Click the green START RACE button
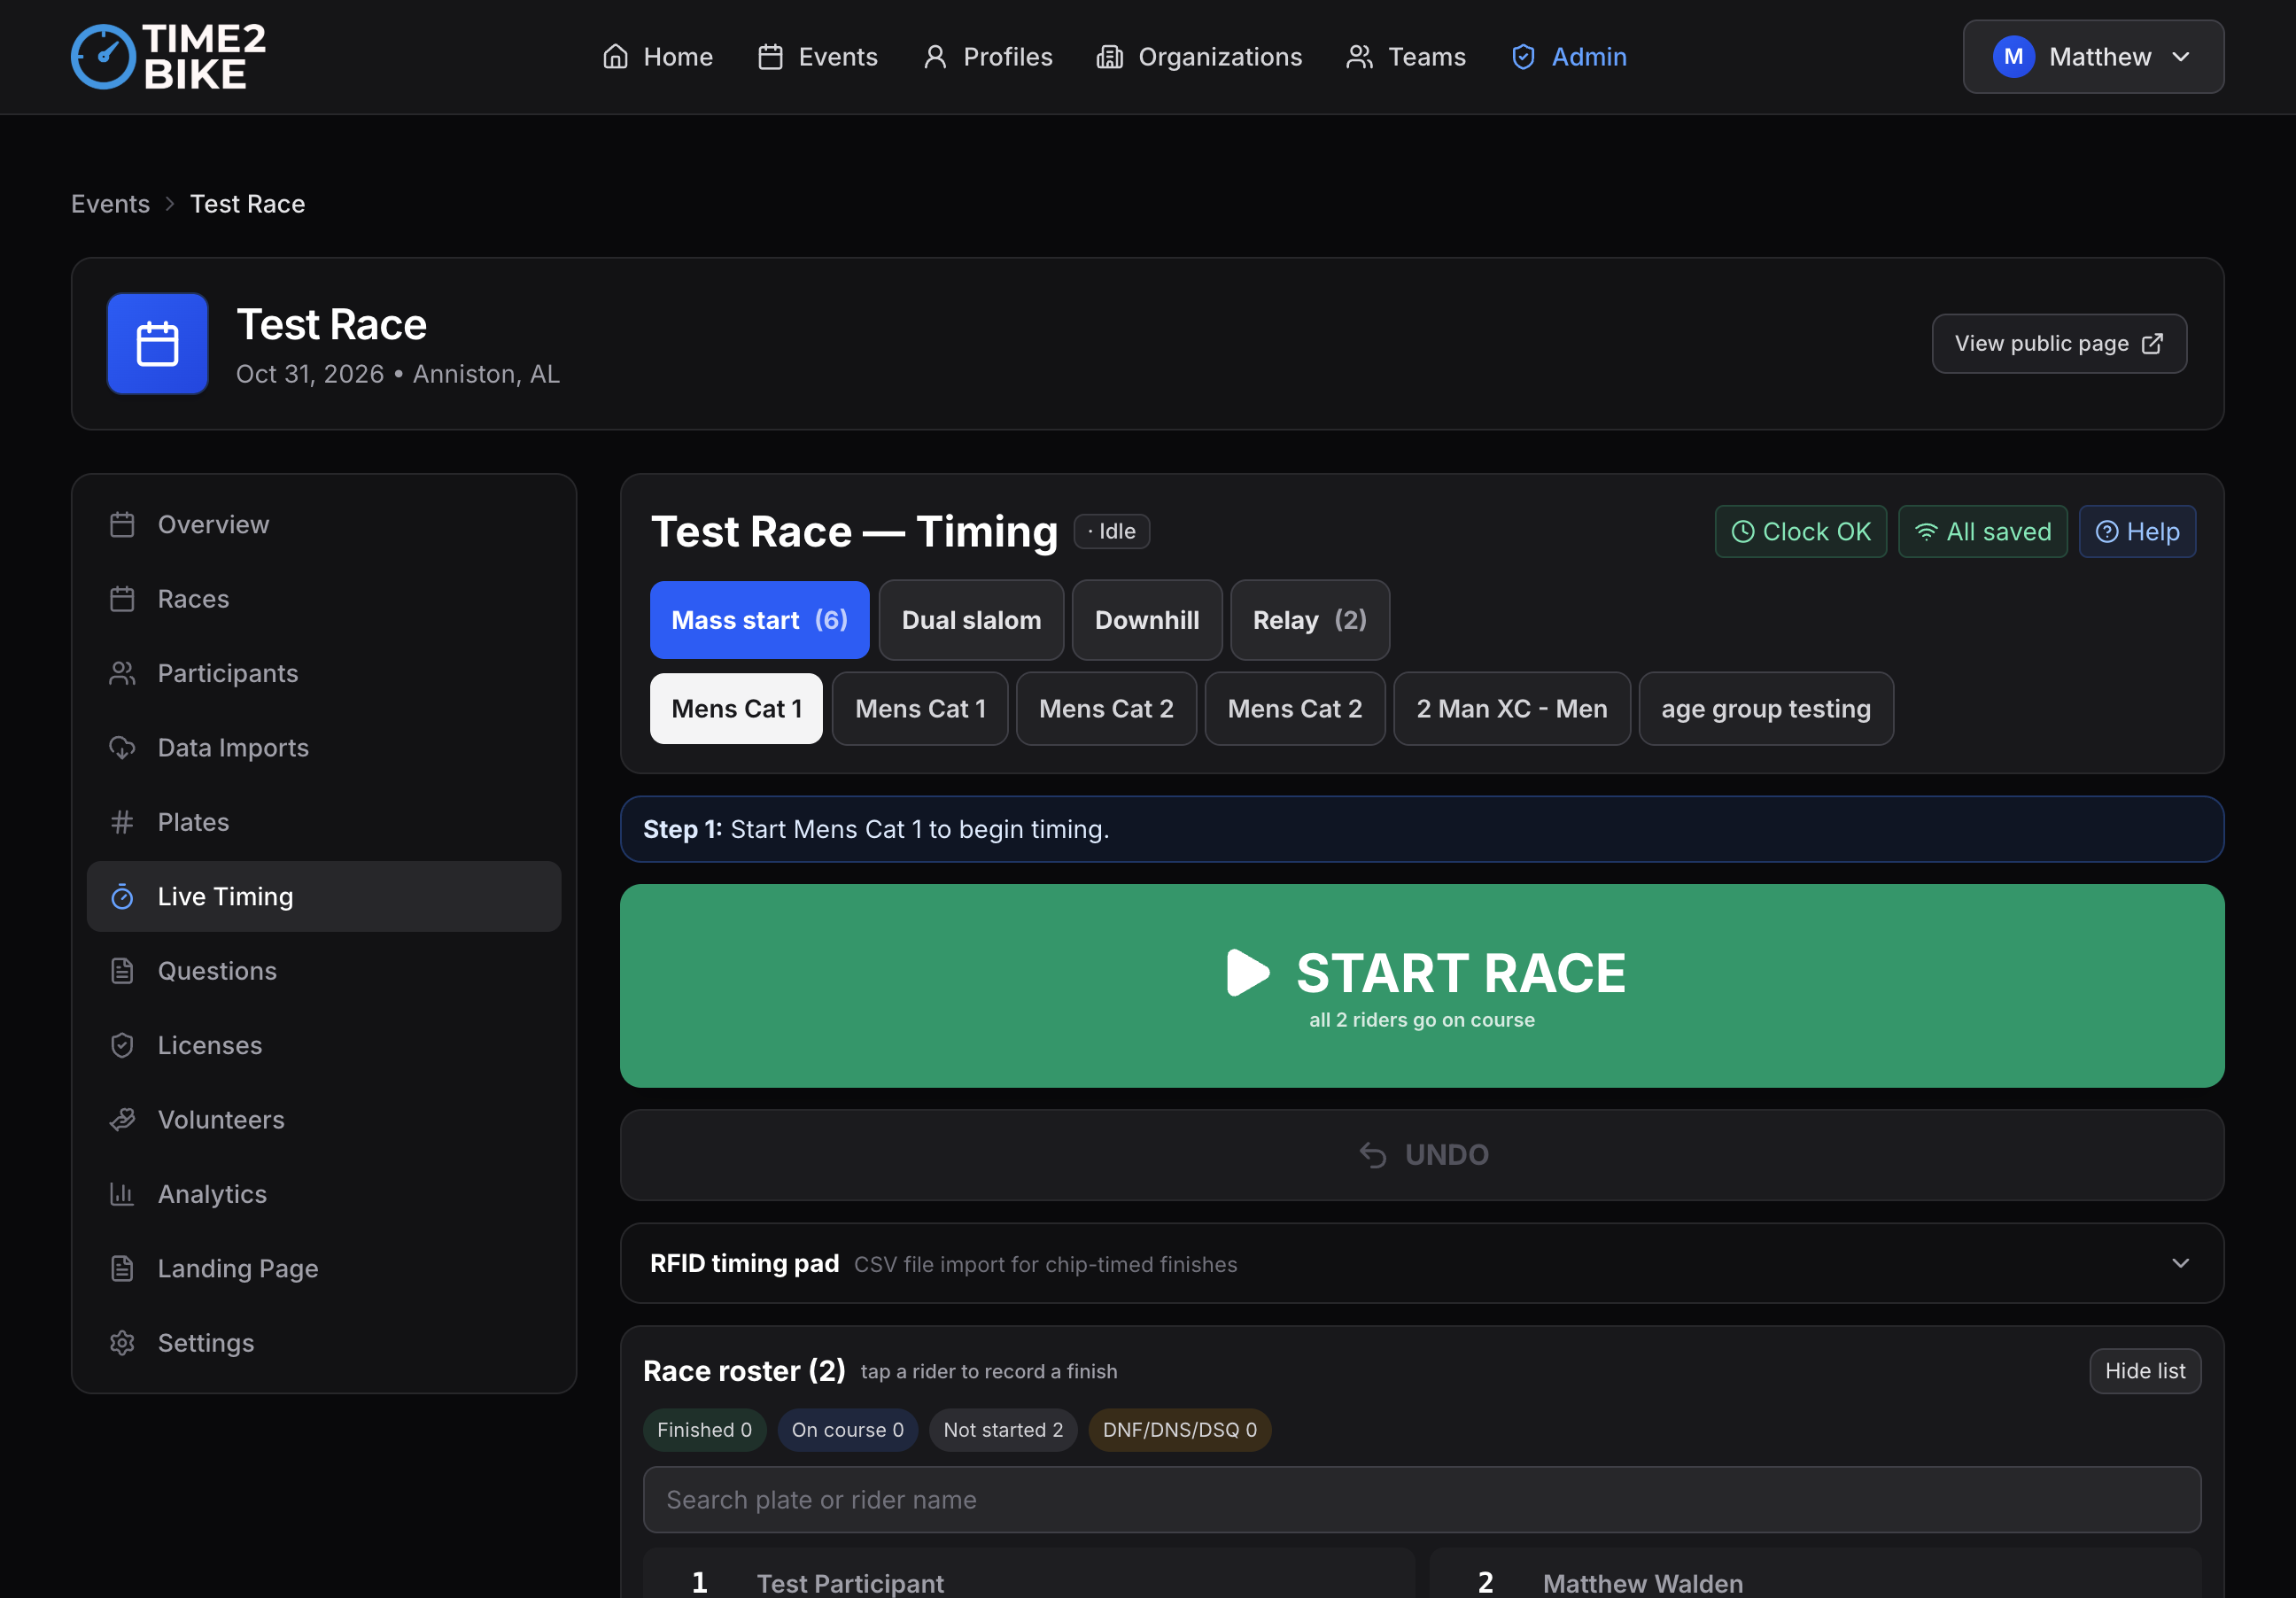Screen dimensions: 2296x1598 tap(1421, 985)
